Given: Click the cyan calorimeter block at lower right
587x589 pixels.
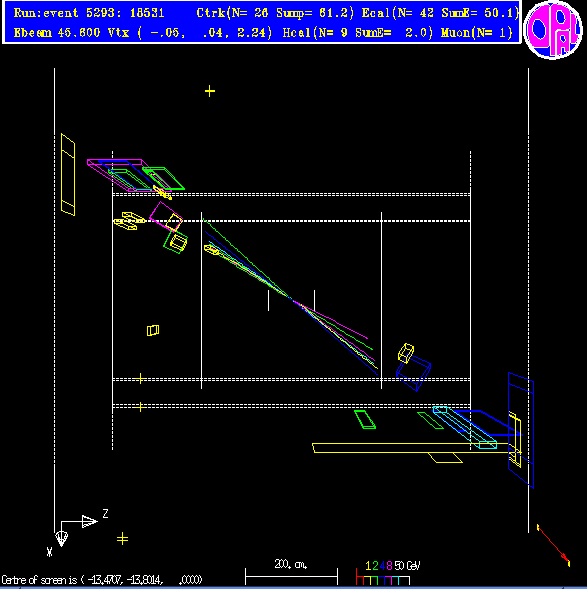Looking at the screenshot, I should pos(465,427).
